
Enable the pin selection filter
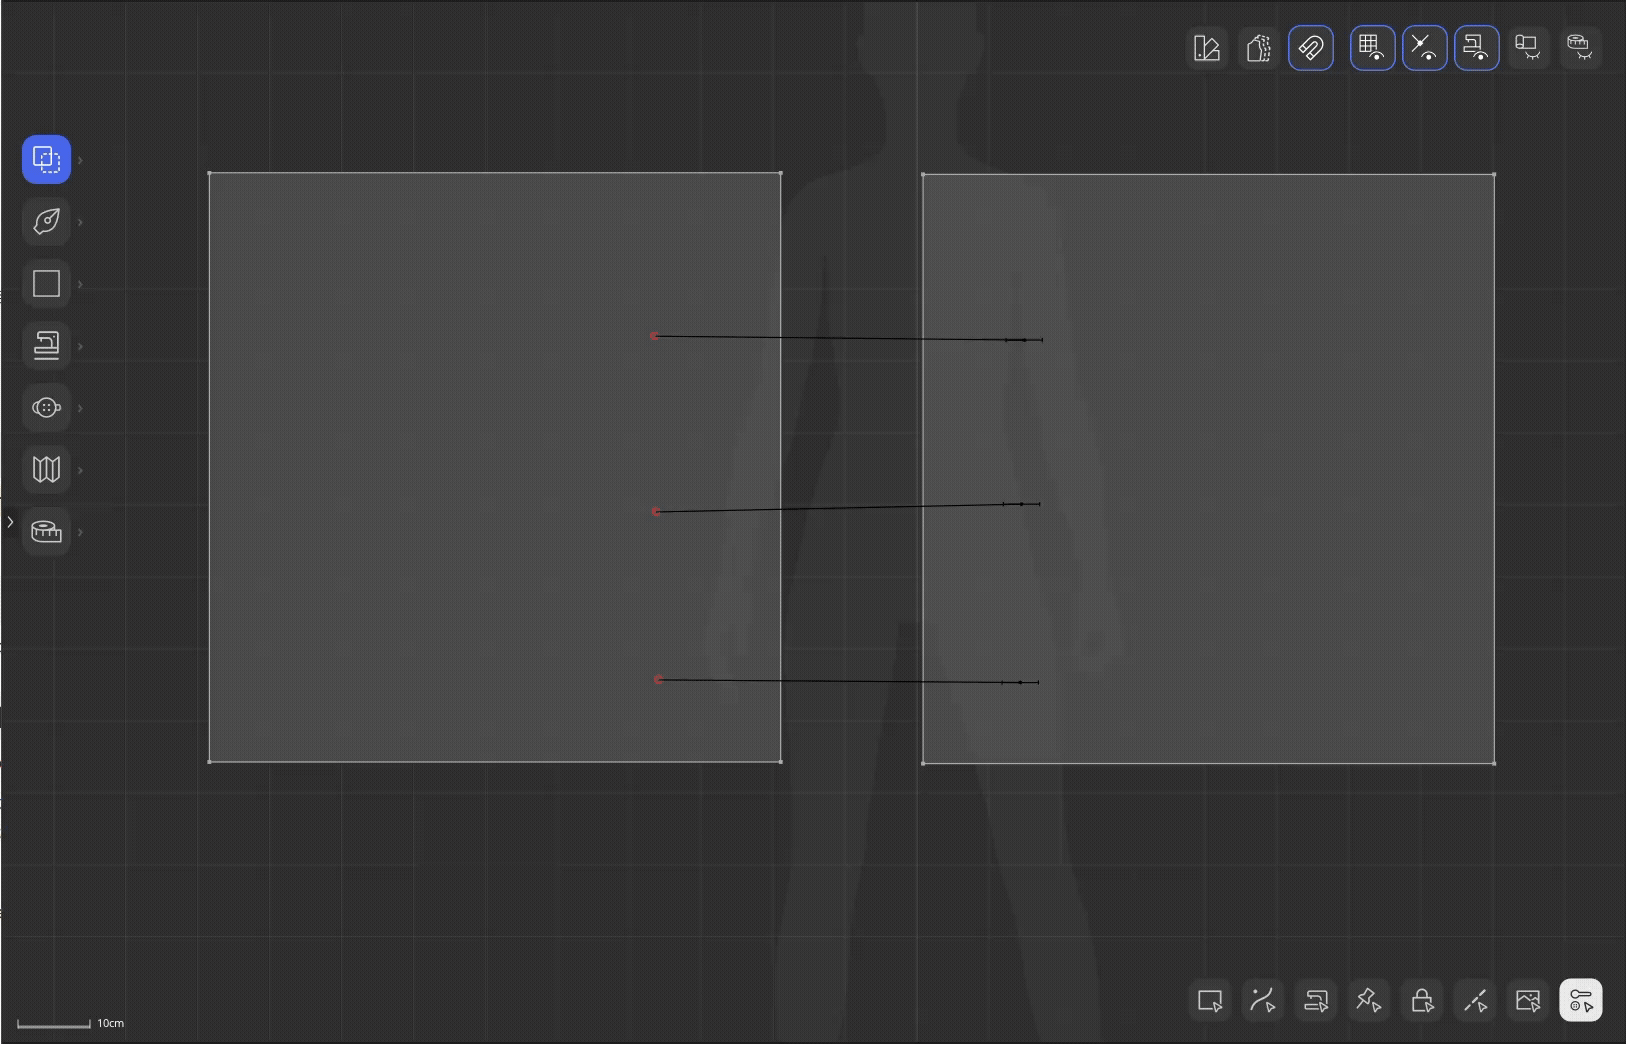coord(1368,1001)
